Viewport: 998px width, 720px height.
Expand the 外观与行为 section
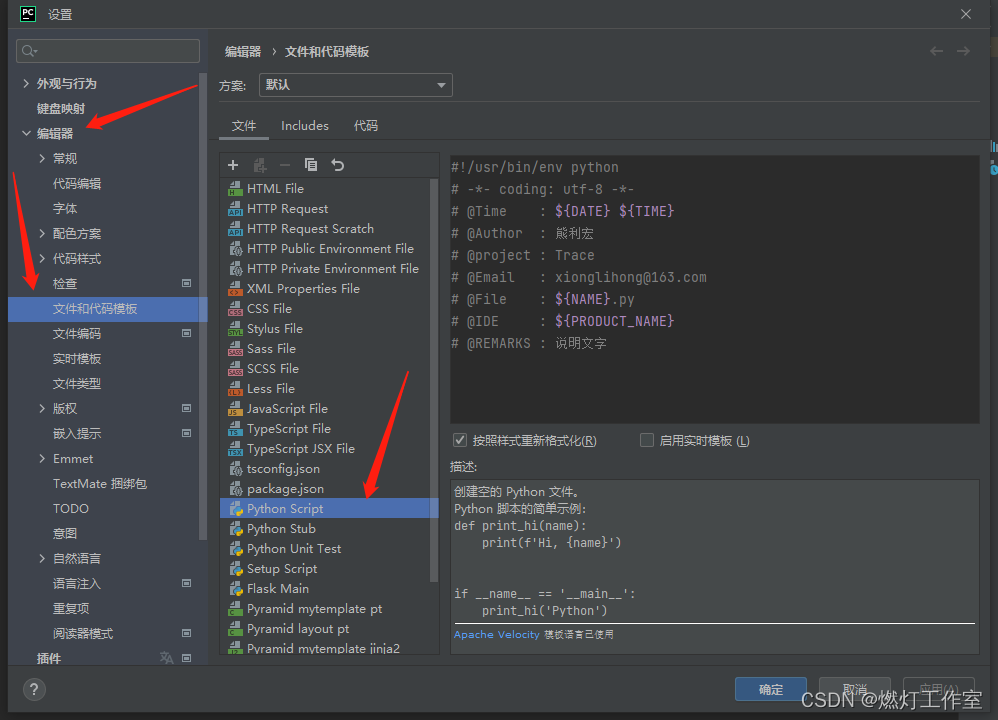26,83
